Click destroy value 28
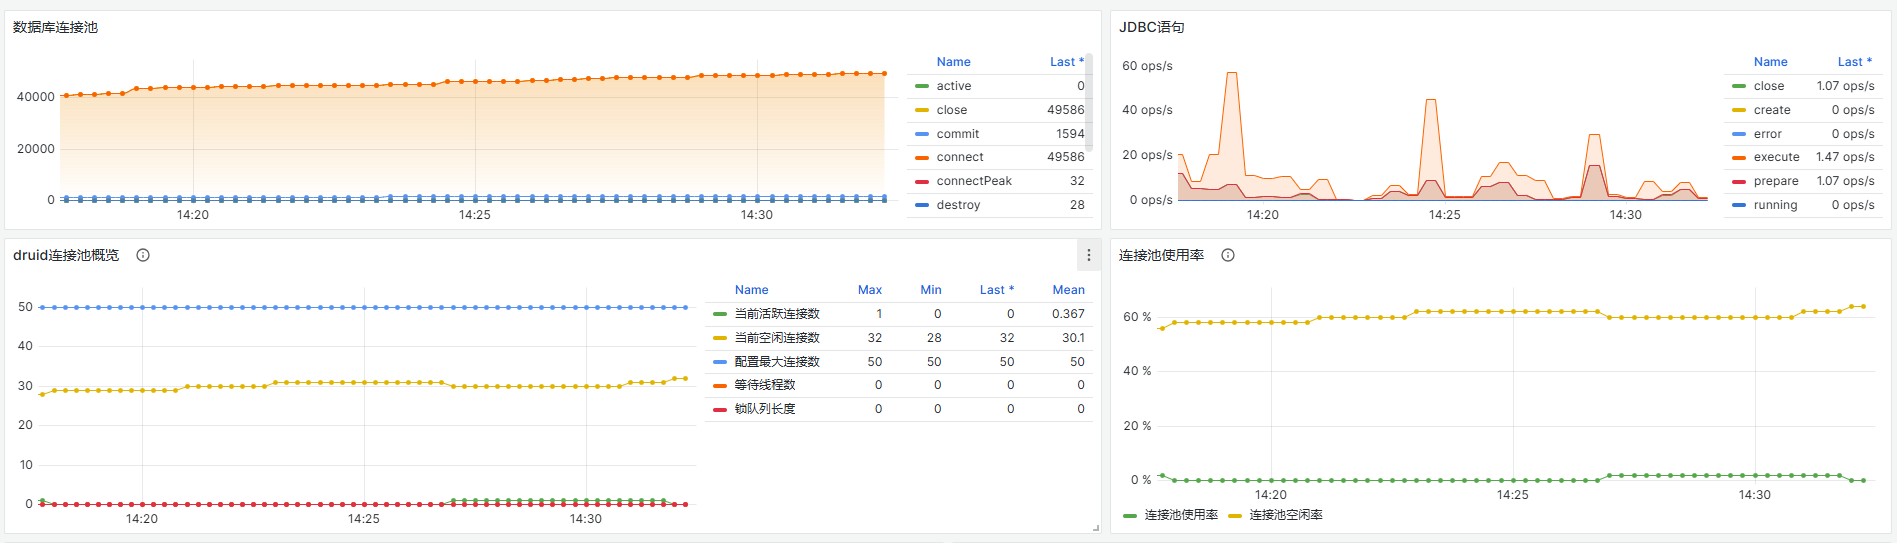Image resolution: width=1897 pixels, height=543 pixels. (1077, 205)
